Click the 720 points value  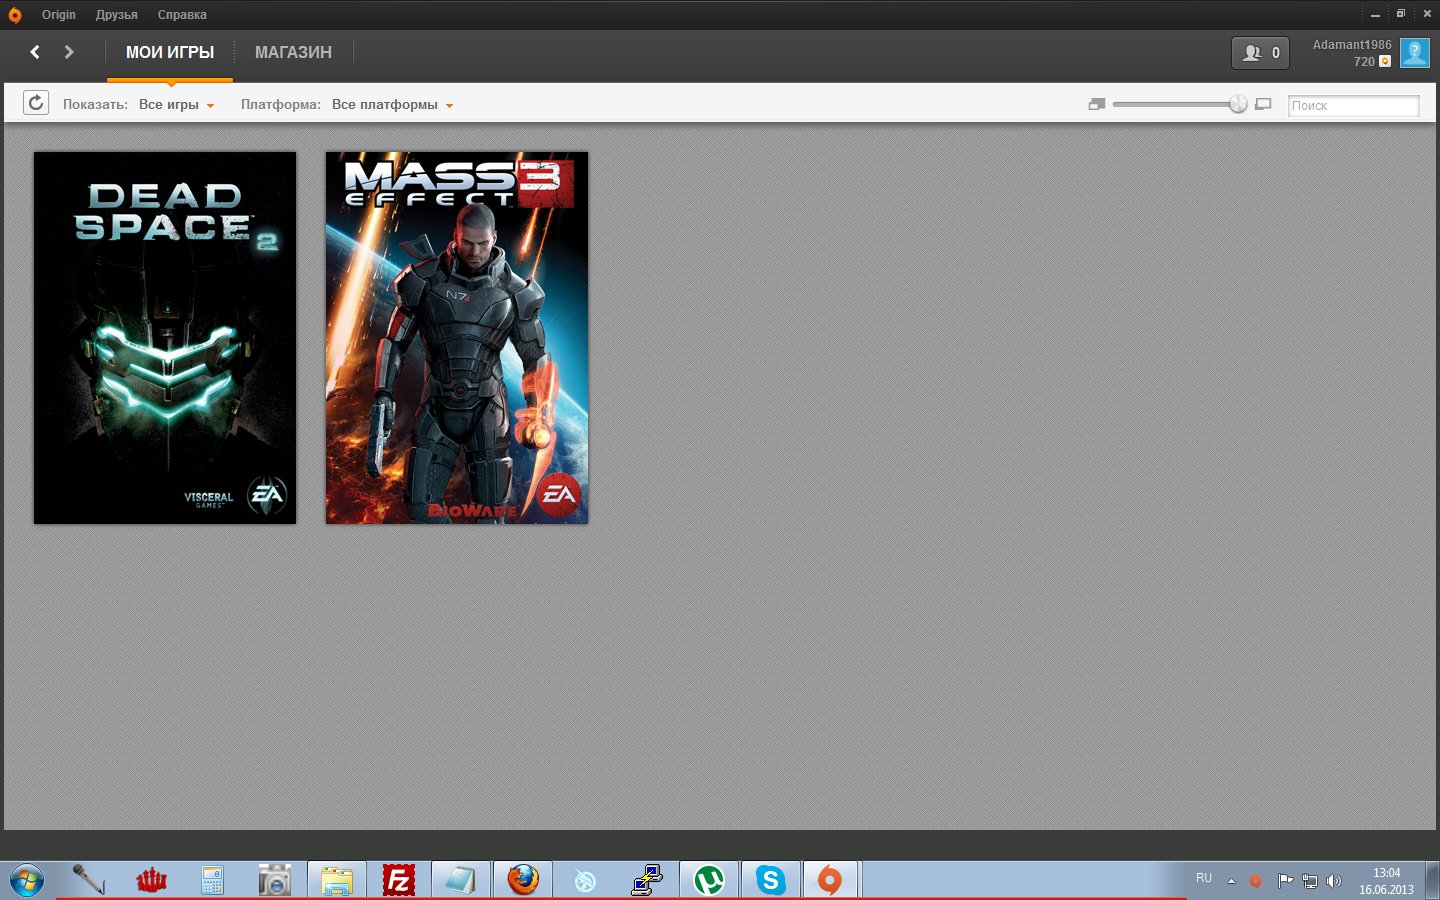pos(1364,62)
